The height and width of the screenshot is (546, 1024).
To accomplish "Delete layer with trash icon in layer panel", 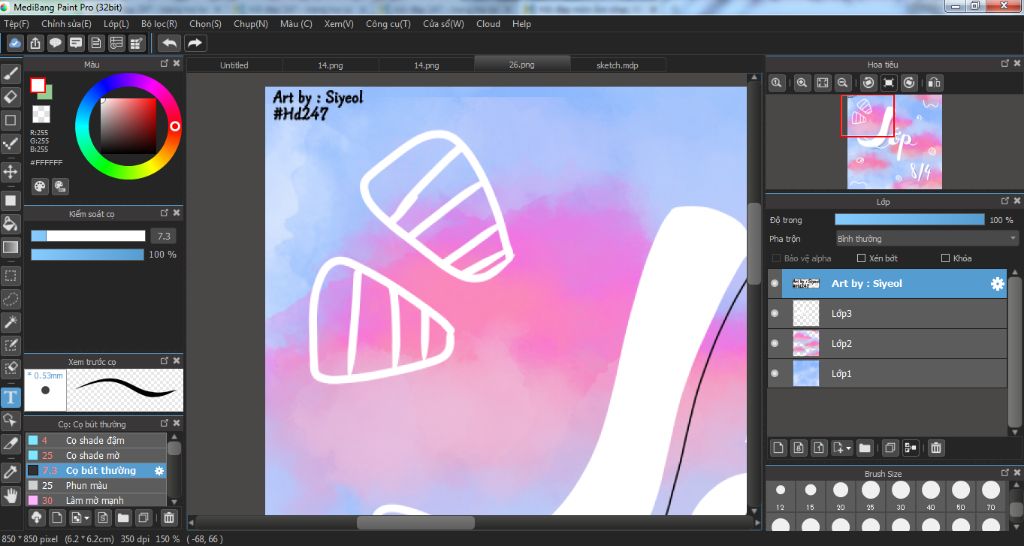I will coord(936,448).
